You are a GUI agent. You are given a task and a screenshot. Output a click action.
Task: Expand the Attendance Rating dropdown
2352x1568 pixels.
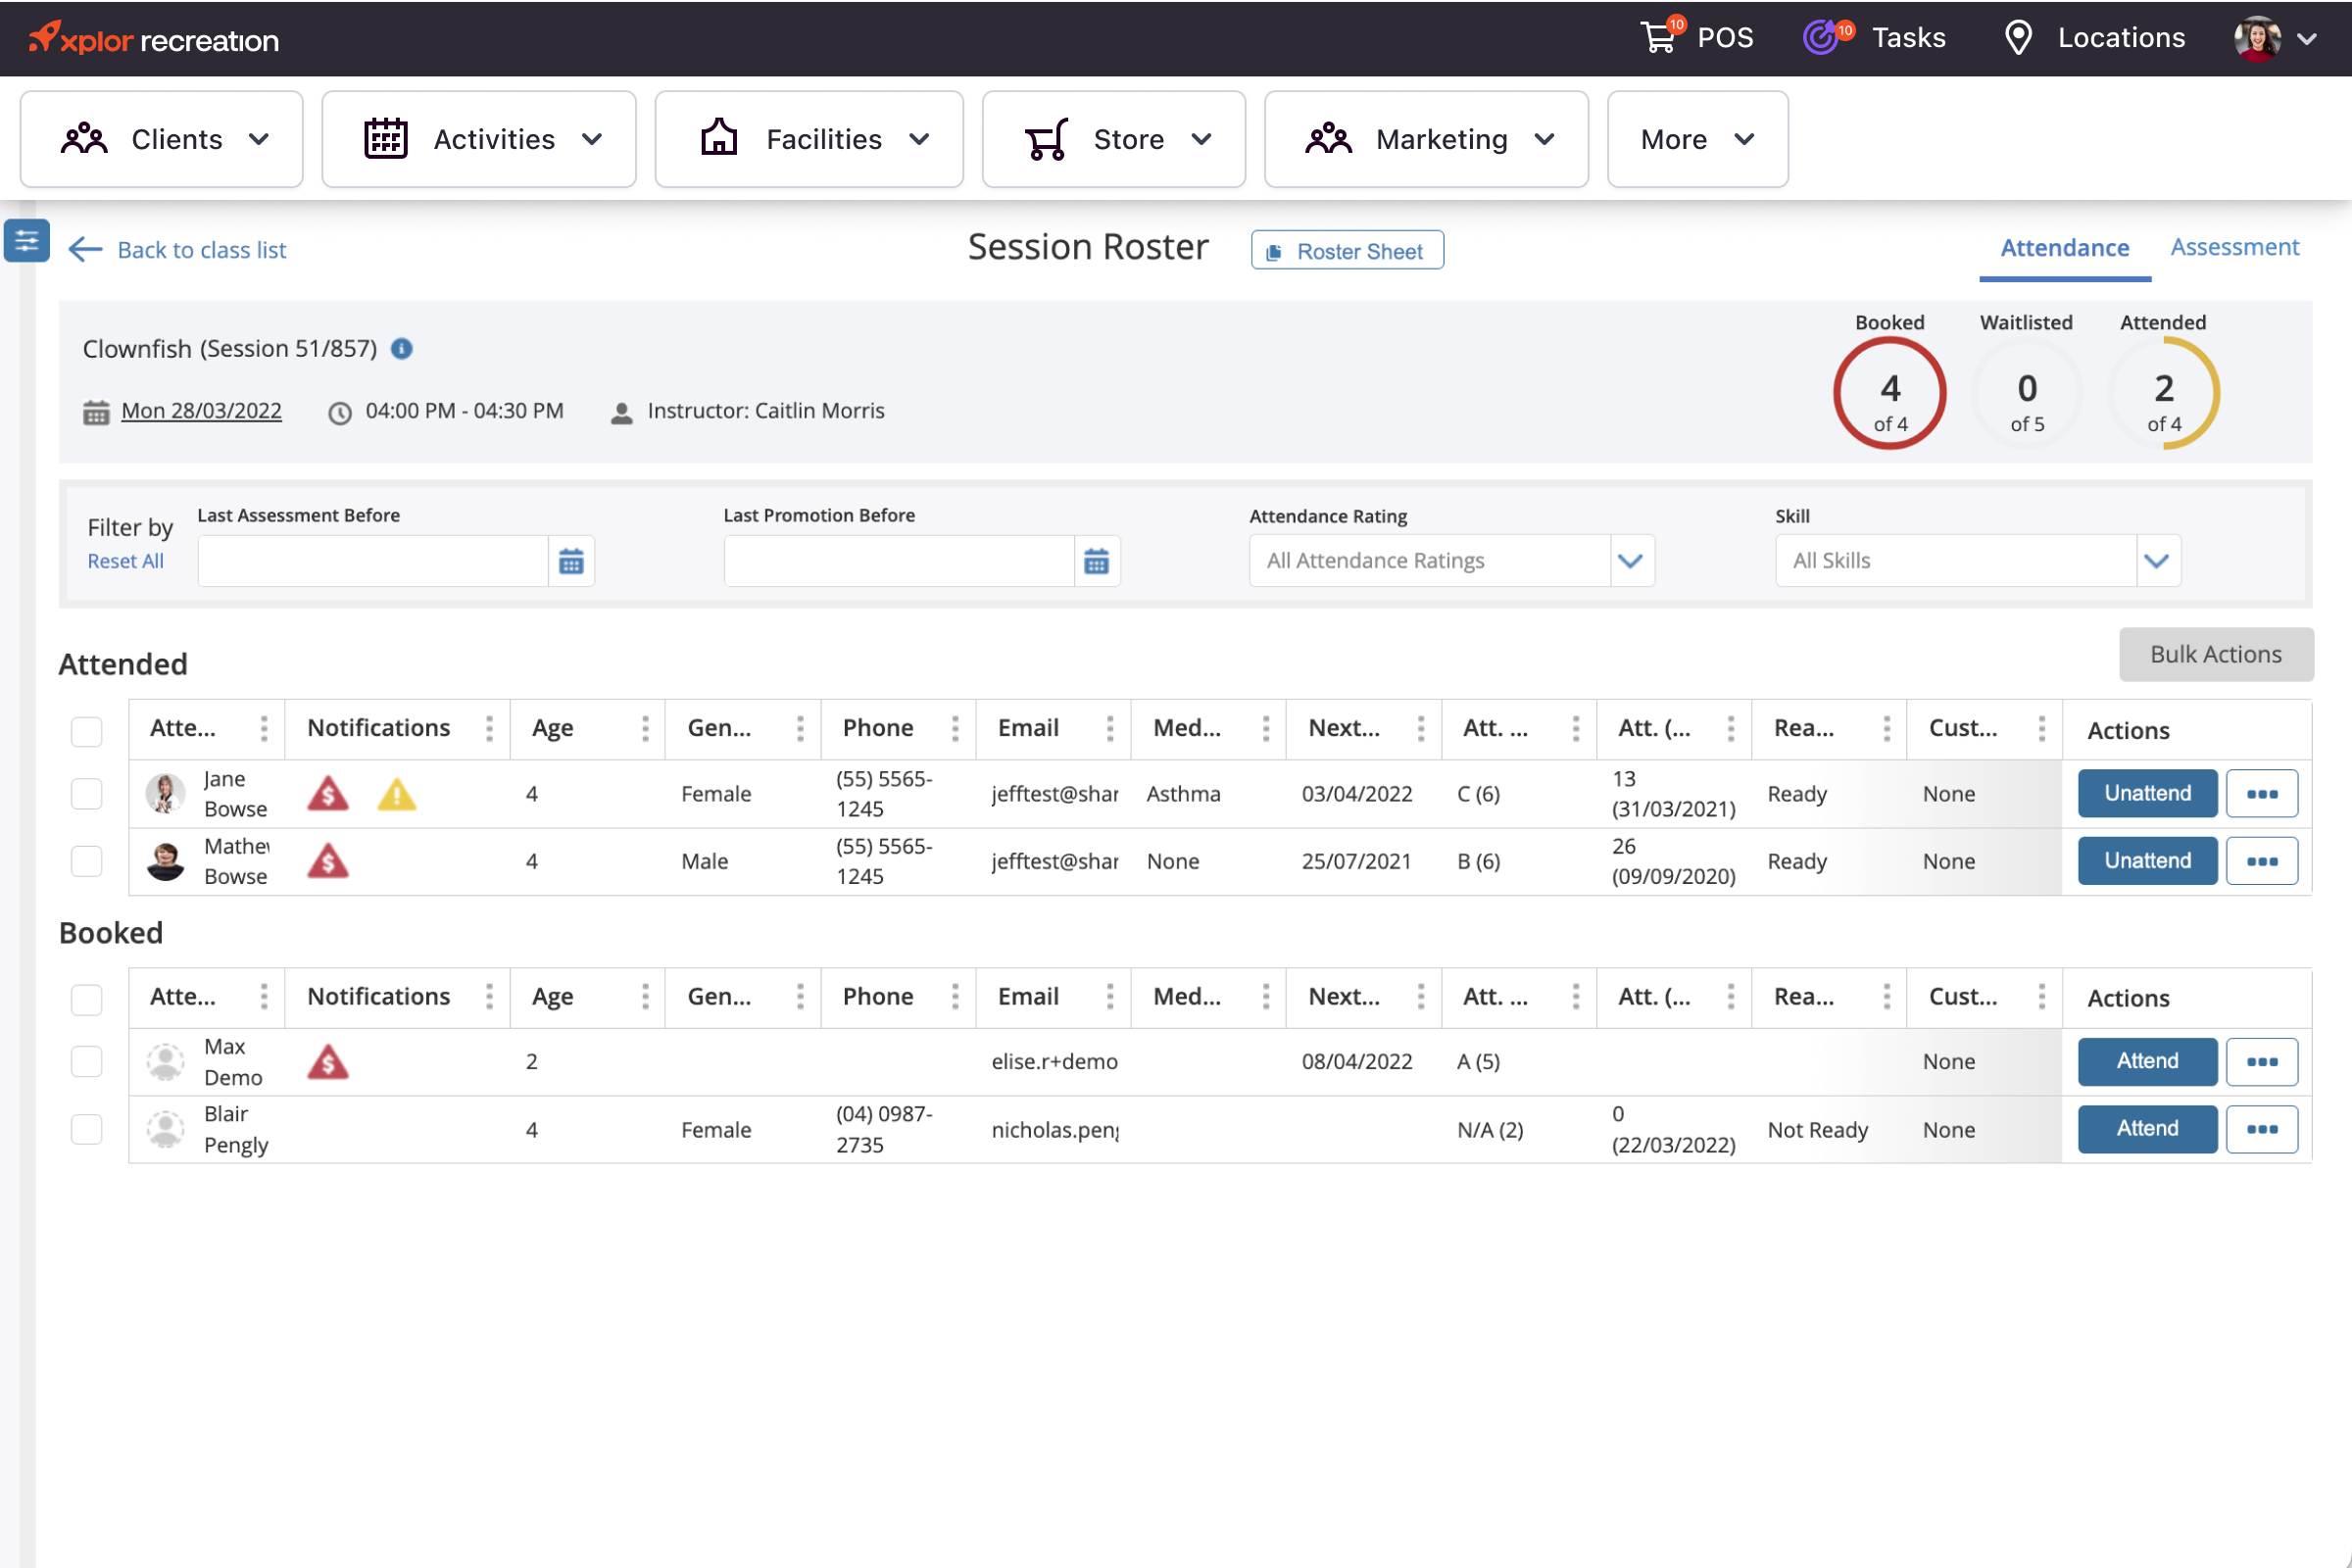[x=1628, y=560]
